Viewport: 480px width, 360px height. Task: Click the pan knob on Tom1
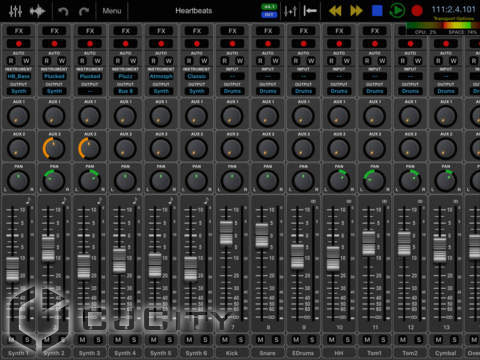[374, 180]
